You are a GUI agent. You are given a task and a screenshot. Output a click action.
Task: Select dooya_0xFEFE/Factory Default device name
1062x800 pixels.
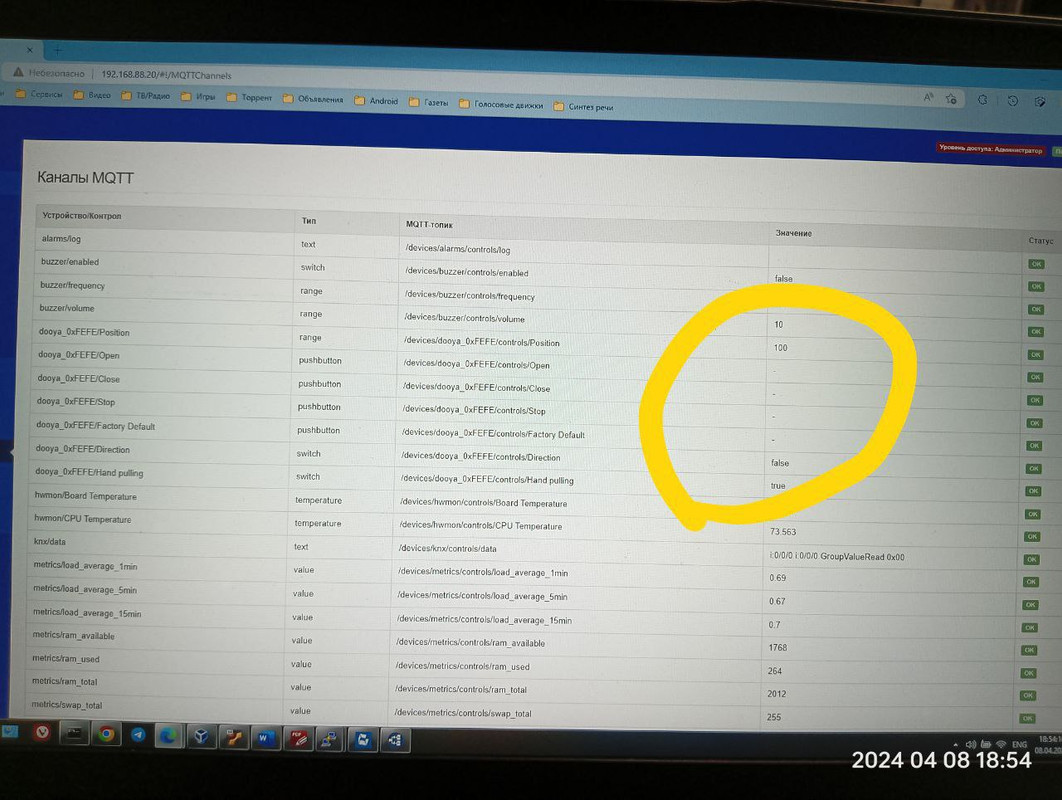click(x=95, y=425)
